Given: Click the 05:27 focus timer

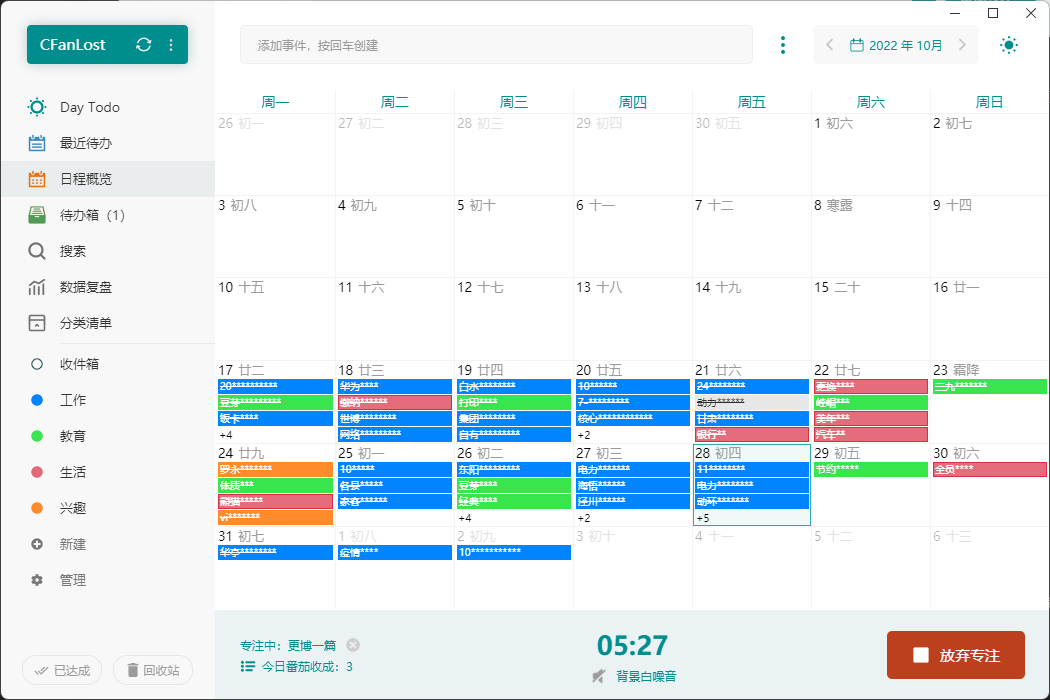Looking at the screenshot, I should (632, 646).
